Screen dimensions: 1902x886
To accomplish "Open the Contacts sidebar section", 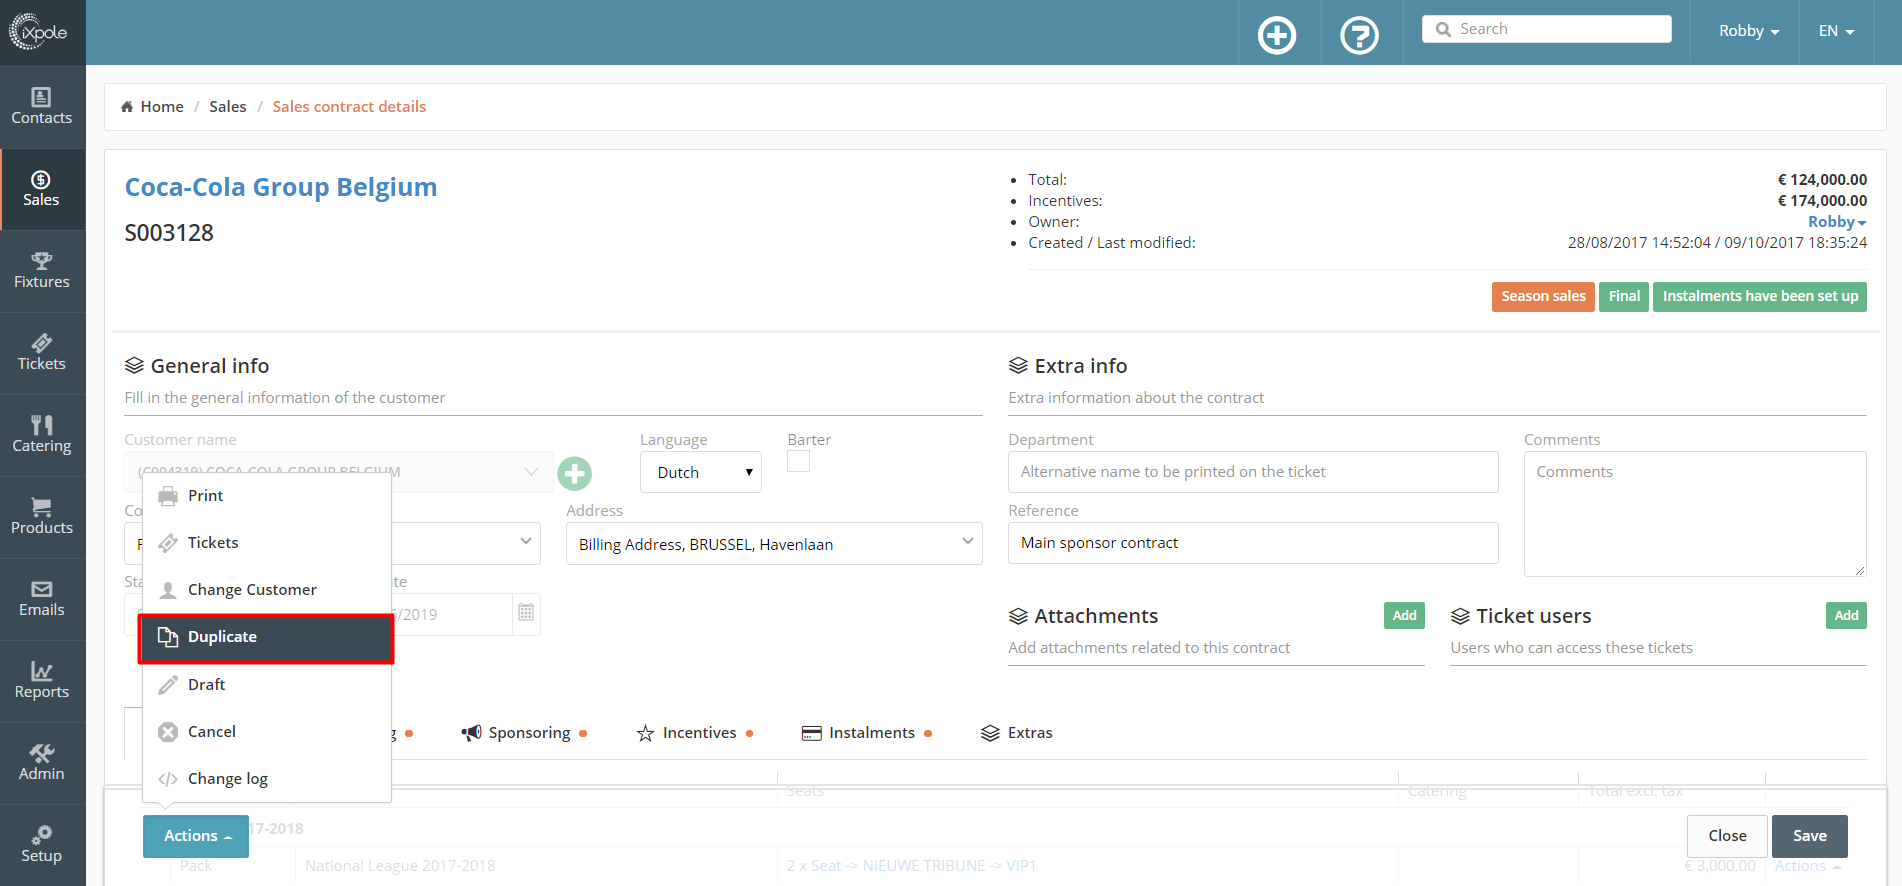I will 42,107.
